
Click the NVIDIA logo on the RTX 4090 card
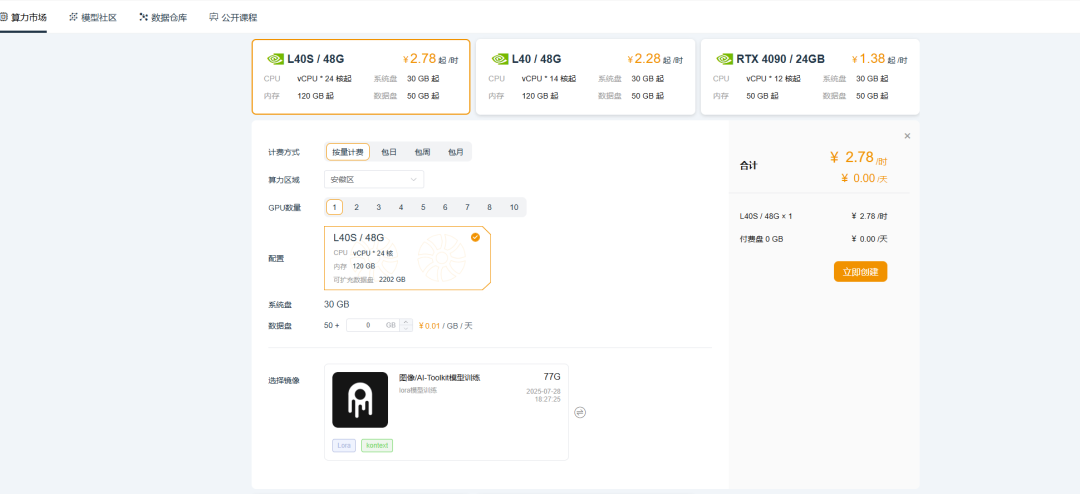(x=725, y=59)
